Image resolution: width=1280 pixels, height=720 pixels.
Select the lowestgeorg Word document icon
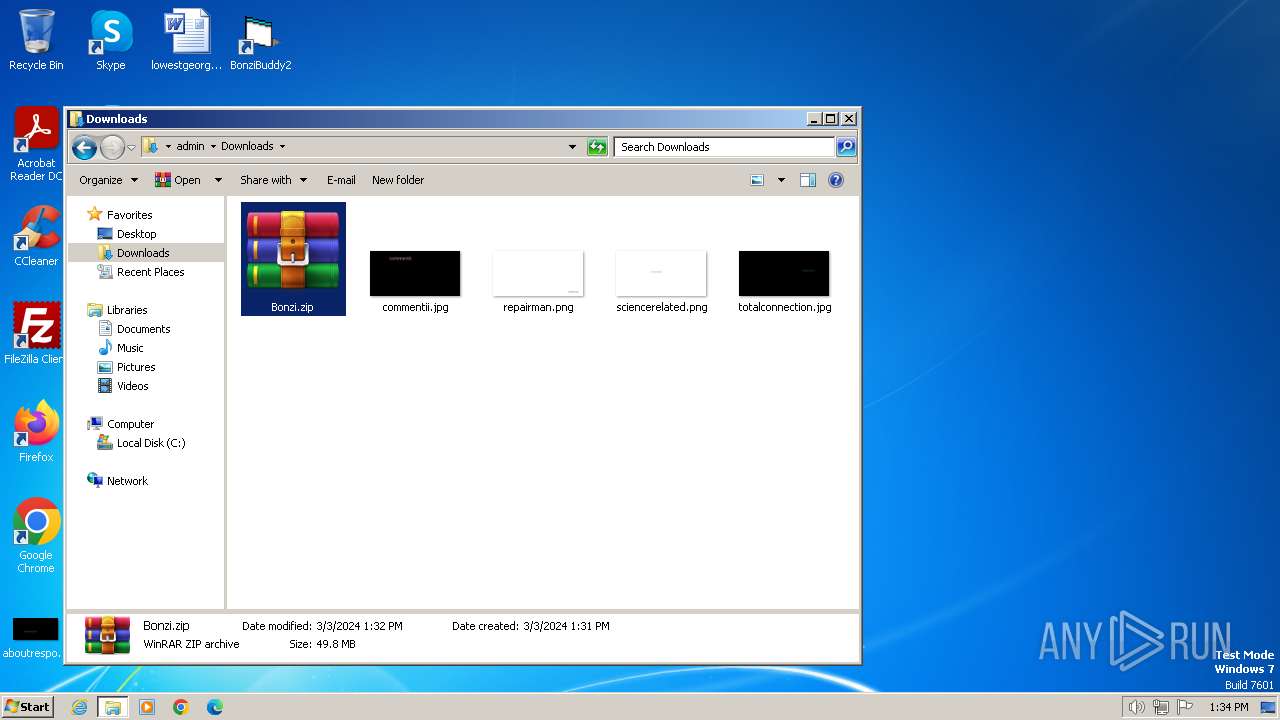click(186, 40)
